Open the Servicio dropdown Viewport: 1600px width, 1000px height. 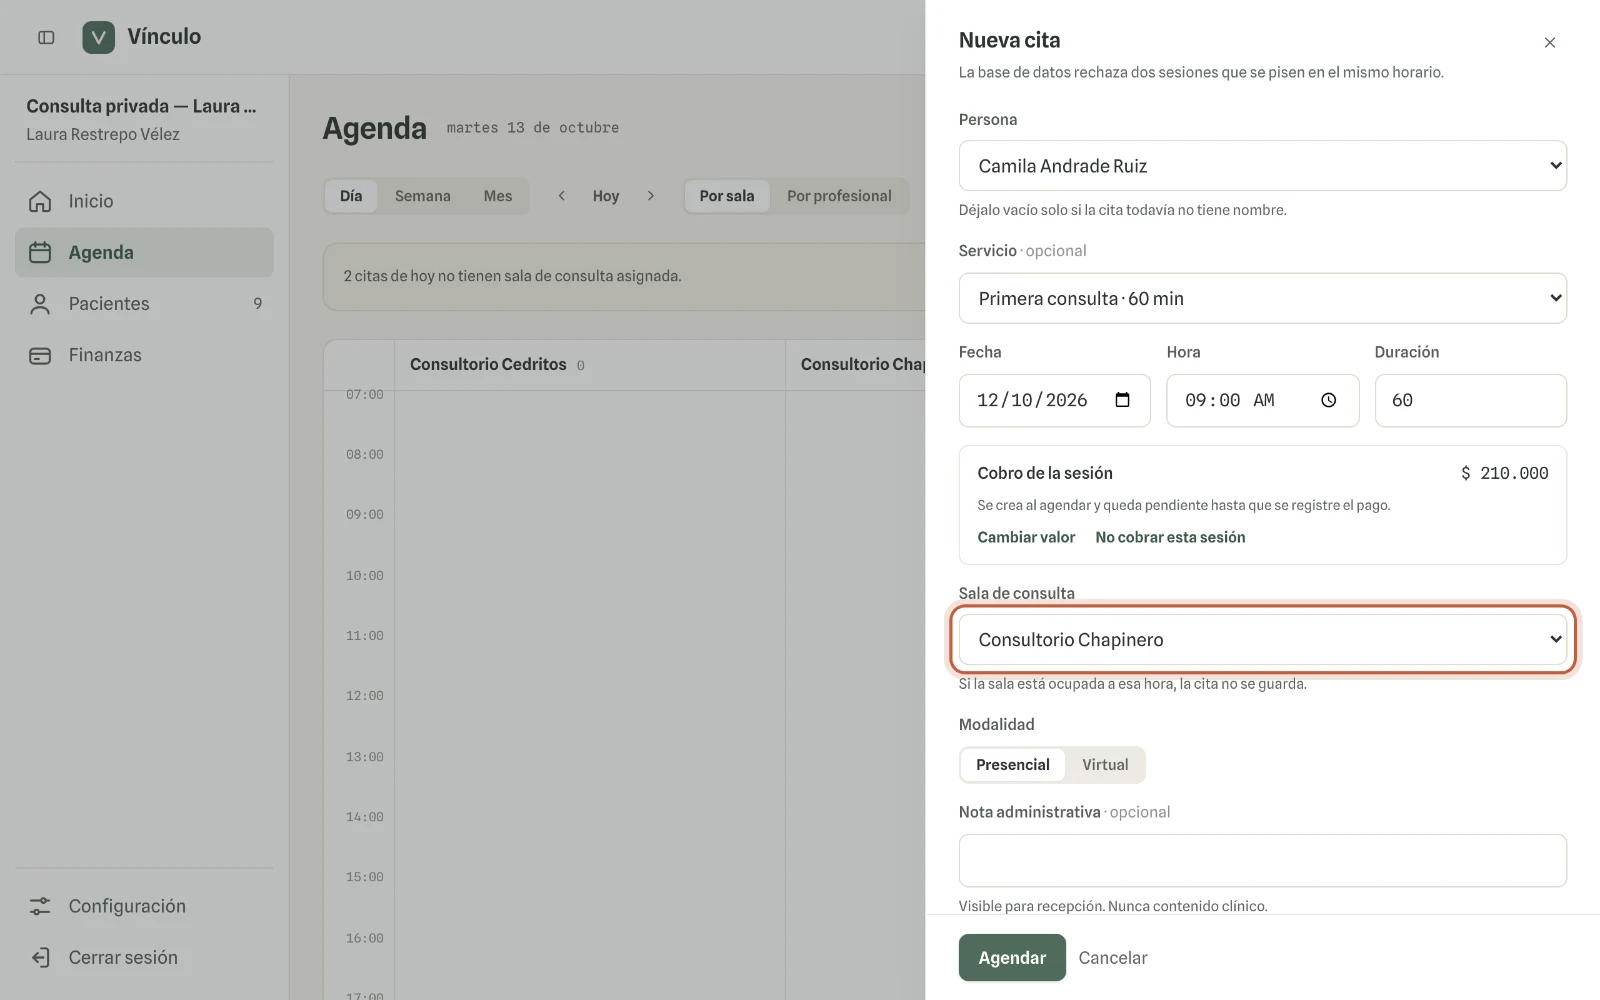[1263, 298]
